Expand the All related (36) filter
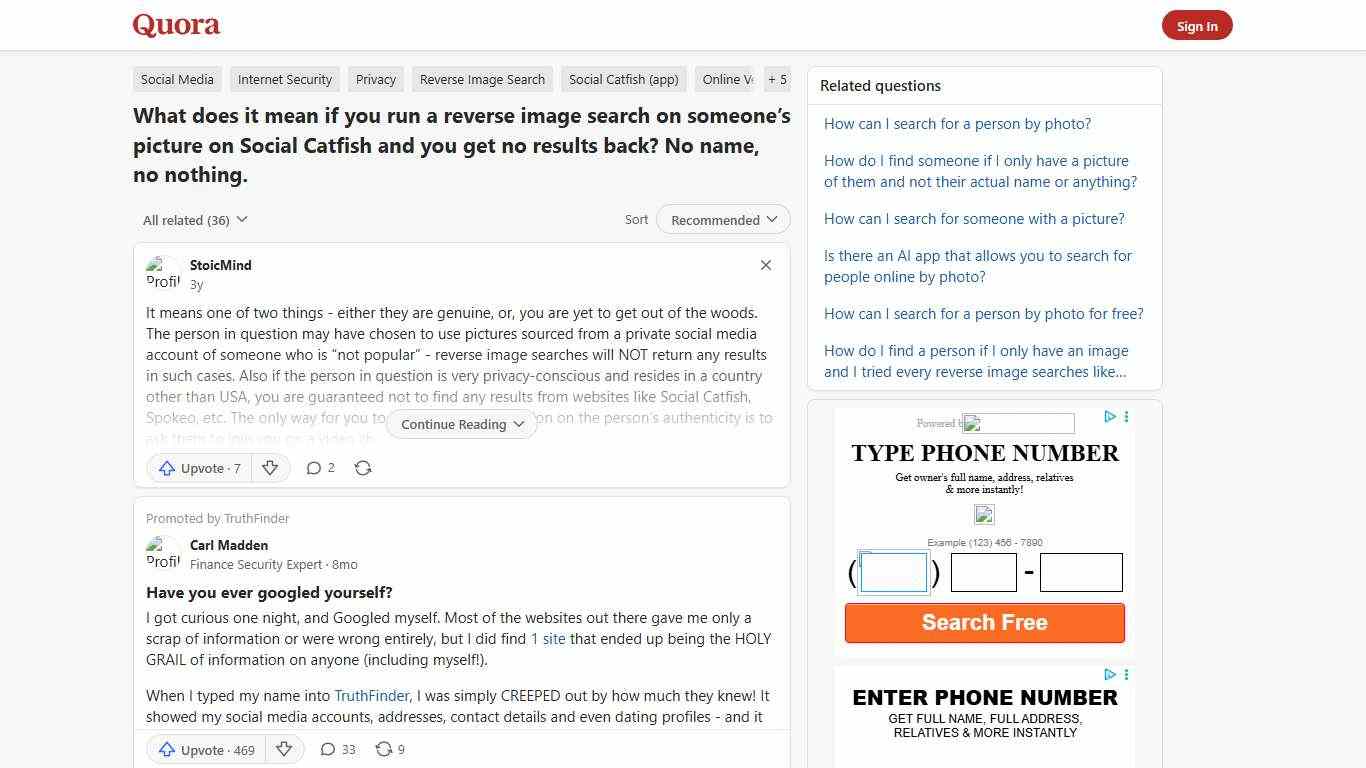Screen dimensions: 1366x768 [x=194, y=220]
